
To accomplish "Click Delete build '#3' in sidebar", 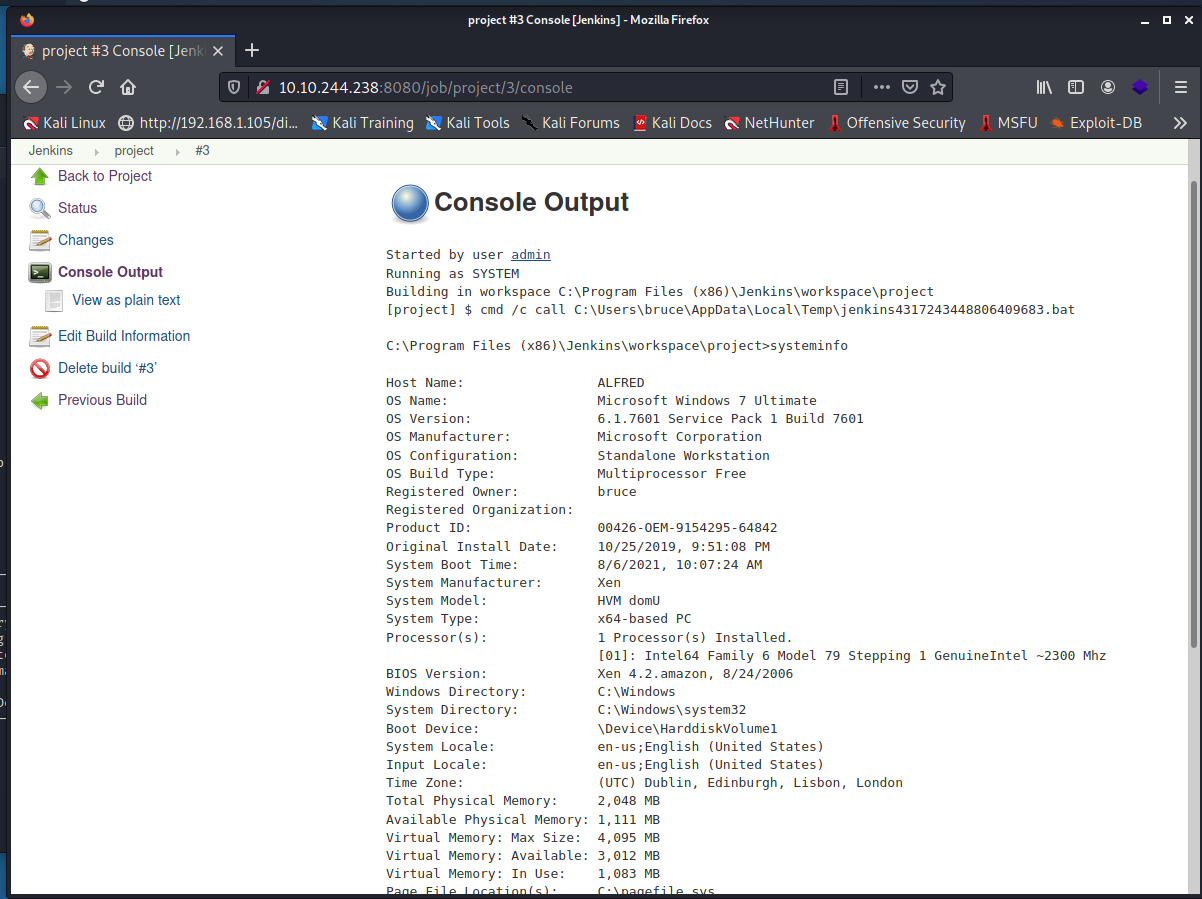I will tap(107, 368).
